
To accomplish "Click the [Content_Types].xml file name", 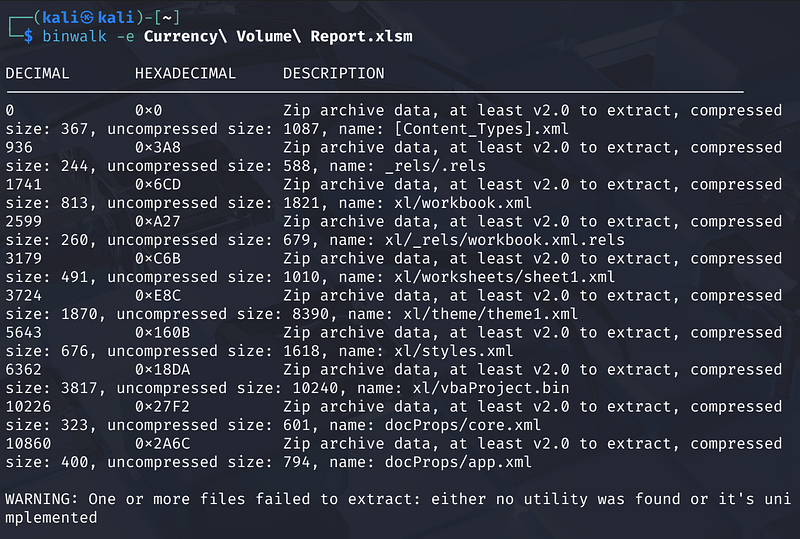I will coord(468,129).
